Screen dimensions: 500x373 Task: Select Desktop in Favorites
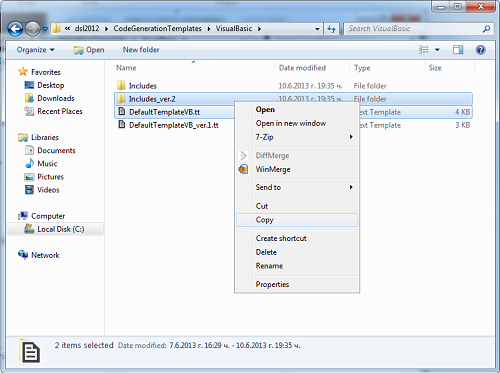[51, 85]
